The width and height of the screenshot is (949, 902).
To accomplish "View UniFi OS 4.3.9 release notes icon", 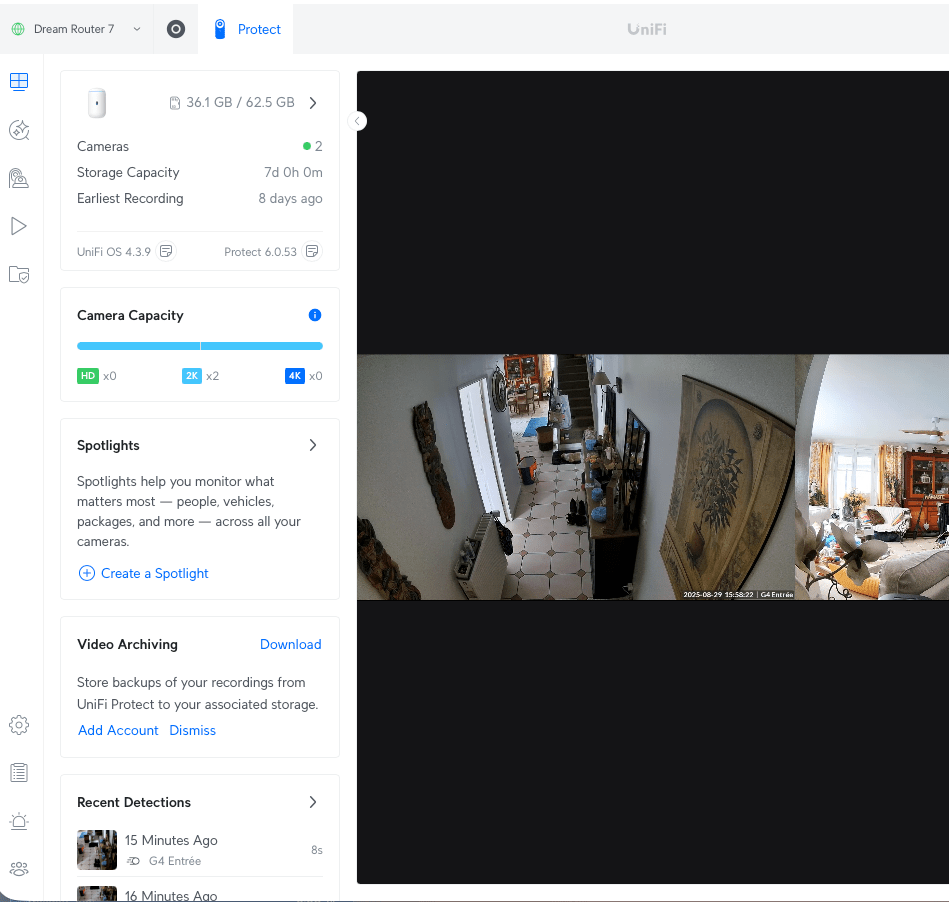I will [x=166, y=251].
